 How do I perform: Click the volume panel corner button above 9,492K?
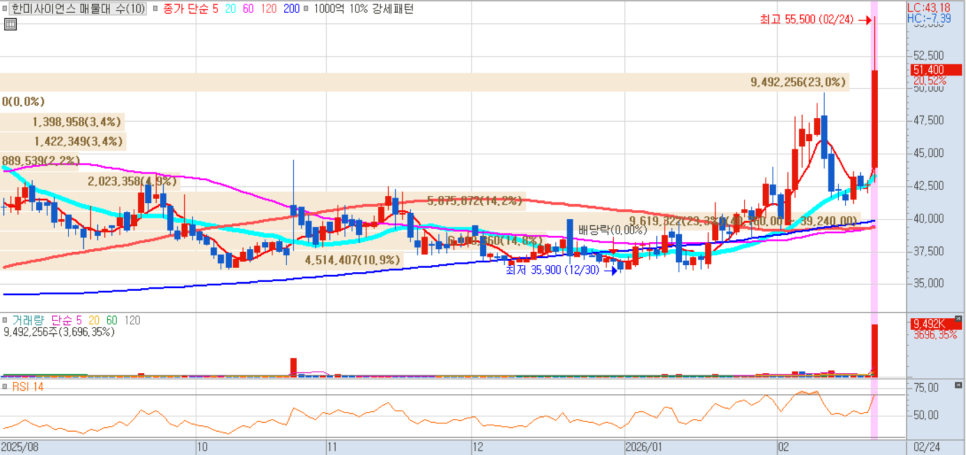[x=957, y=317]
